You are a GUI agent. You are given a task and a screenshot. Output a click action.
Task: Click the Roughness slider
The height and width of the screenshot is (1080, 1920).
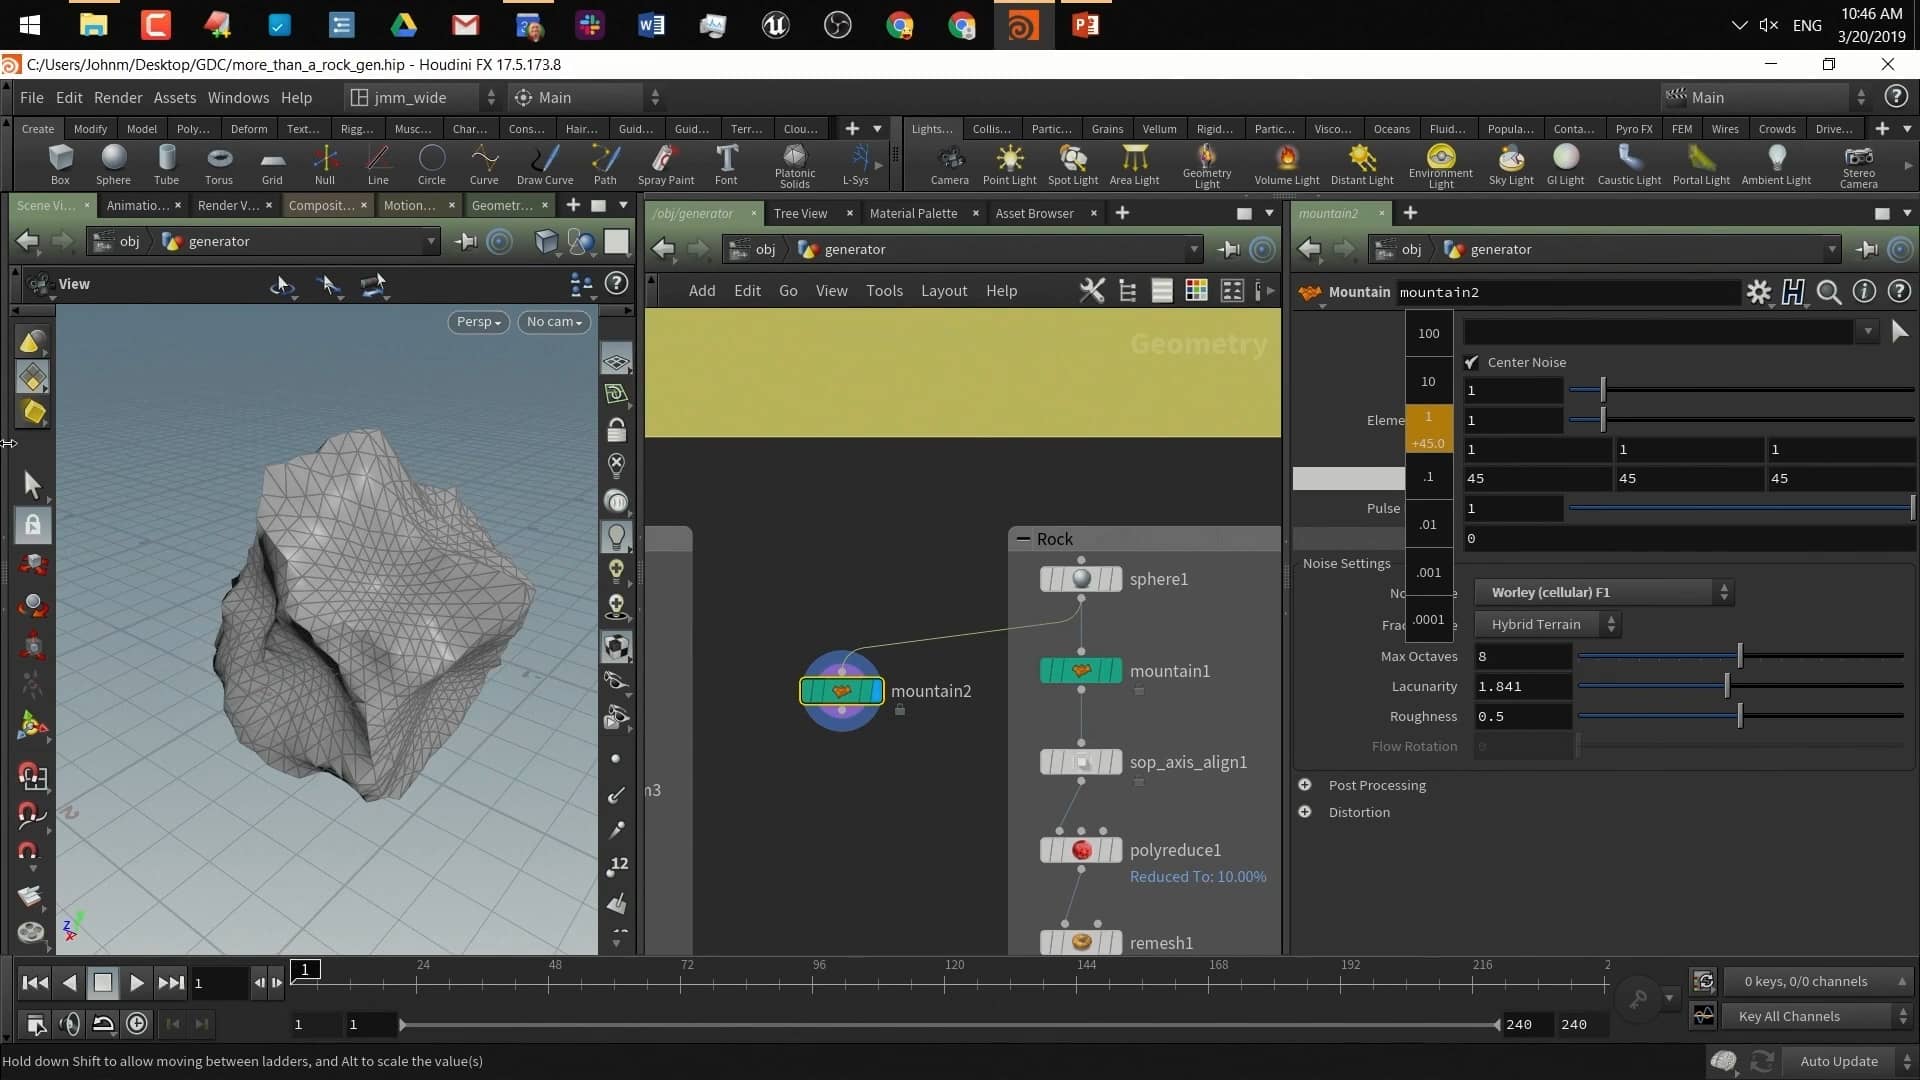click(x=1738, y=715)
